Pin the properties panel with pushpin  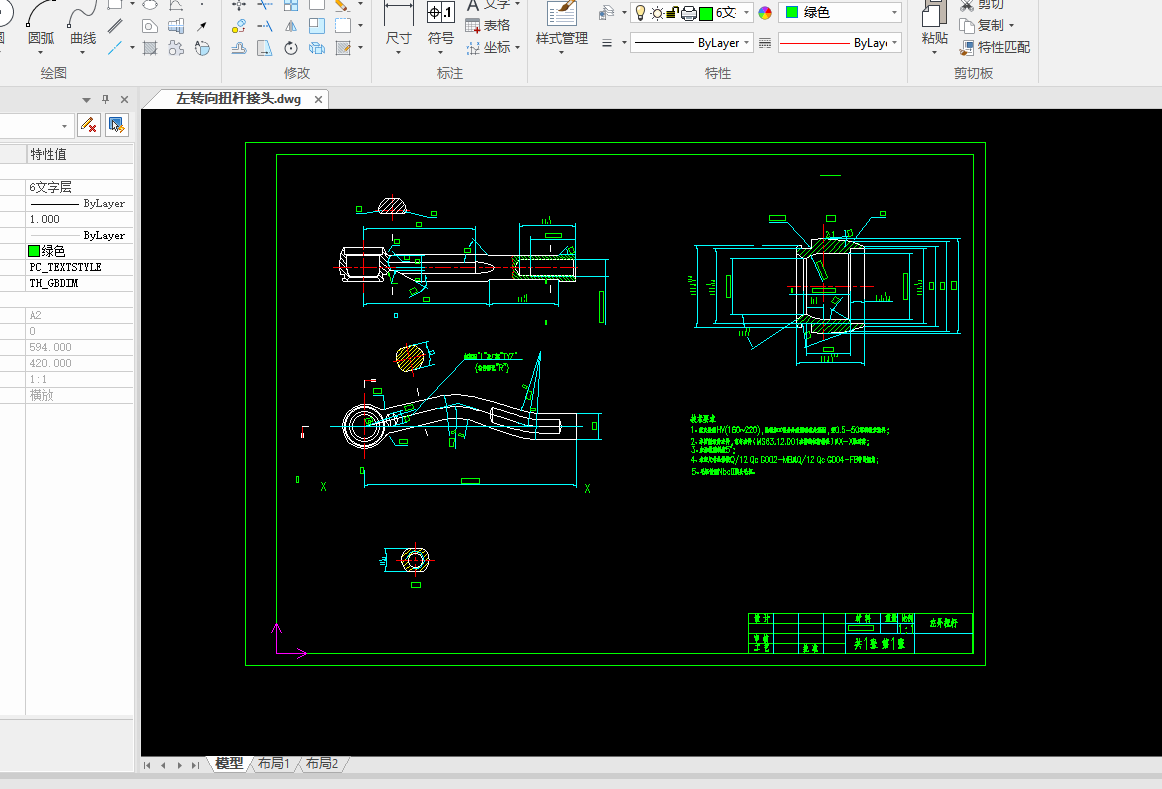point(106,99)
